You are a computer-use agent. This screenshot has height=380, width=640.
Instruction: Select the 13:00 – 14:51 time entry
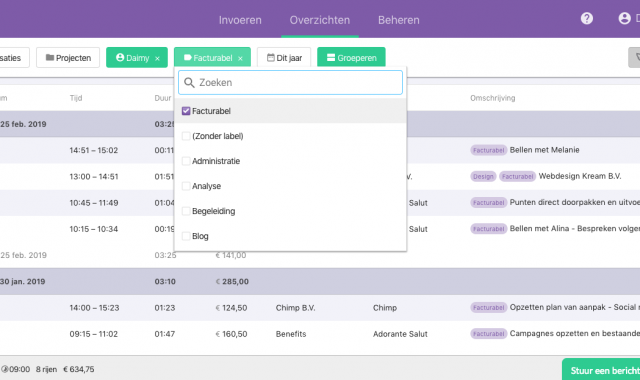(x=94, y=177)
